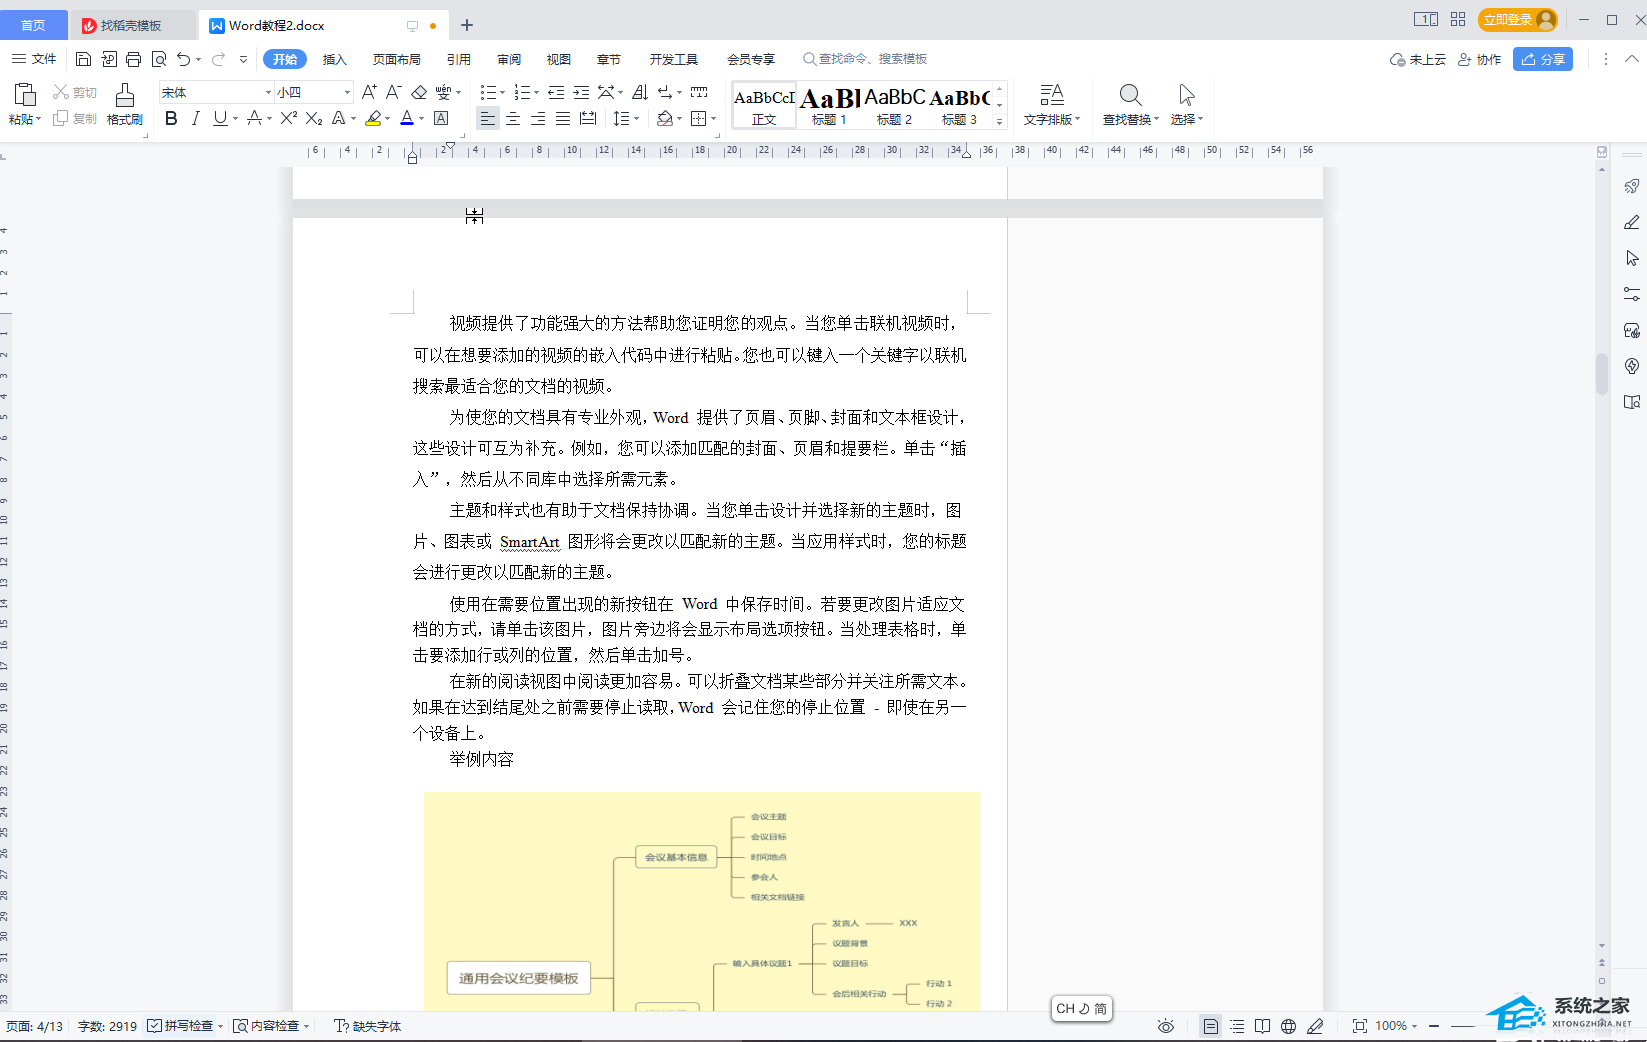Click the increase indent icon
Viewport: 1647px width, 1042px height.
click(581, 92)
